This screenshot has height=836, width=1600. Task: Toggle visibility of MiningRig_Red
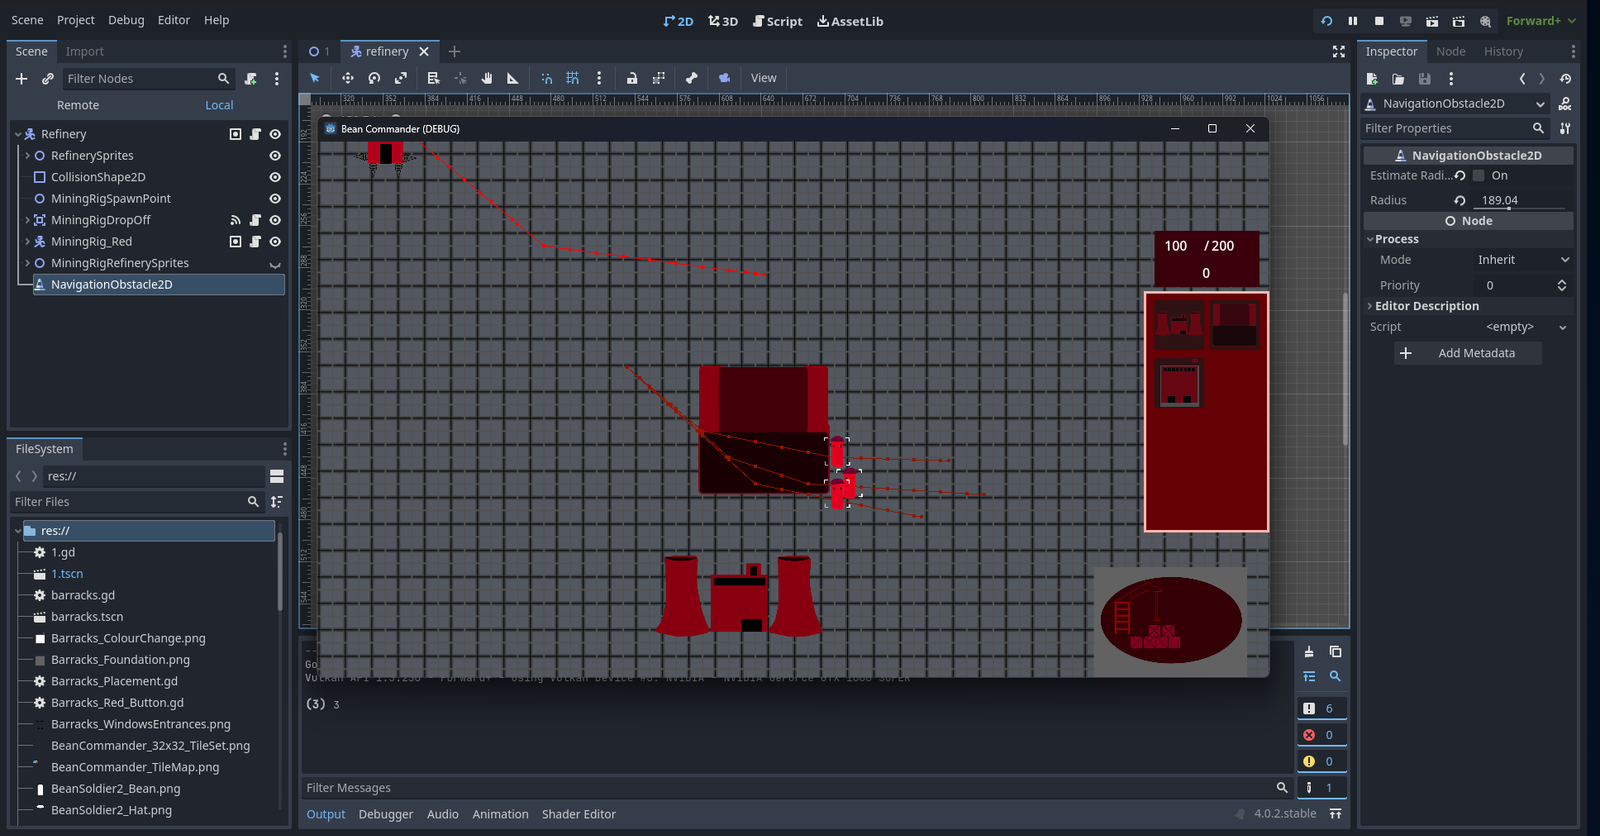[275, 242]
